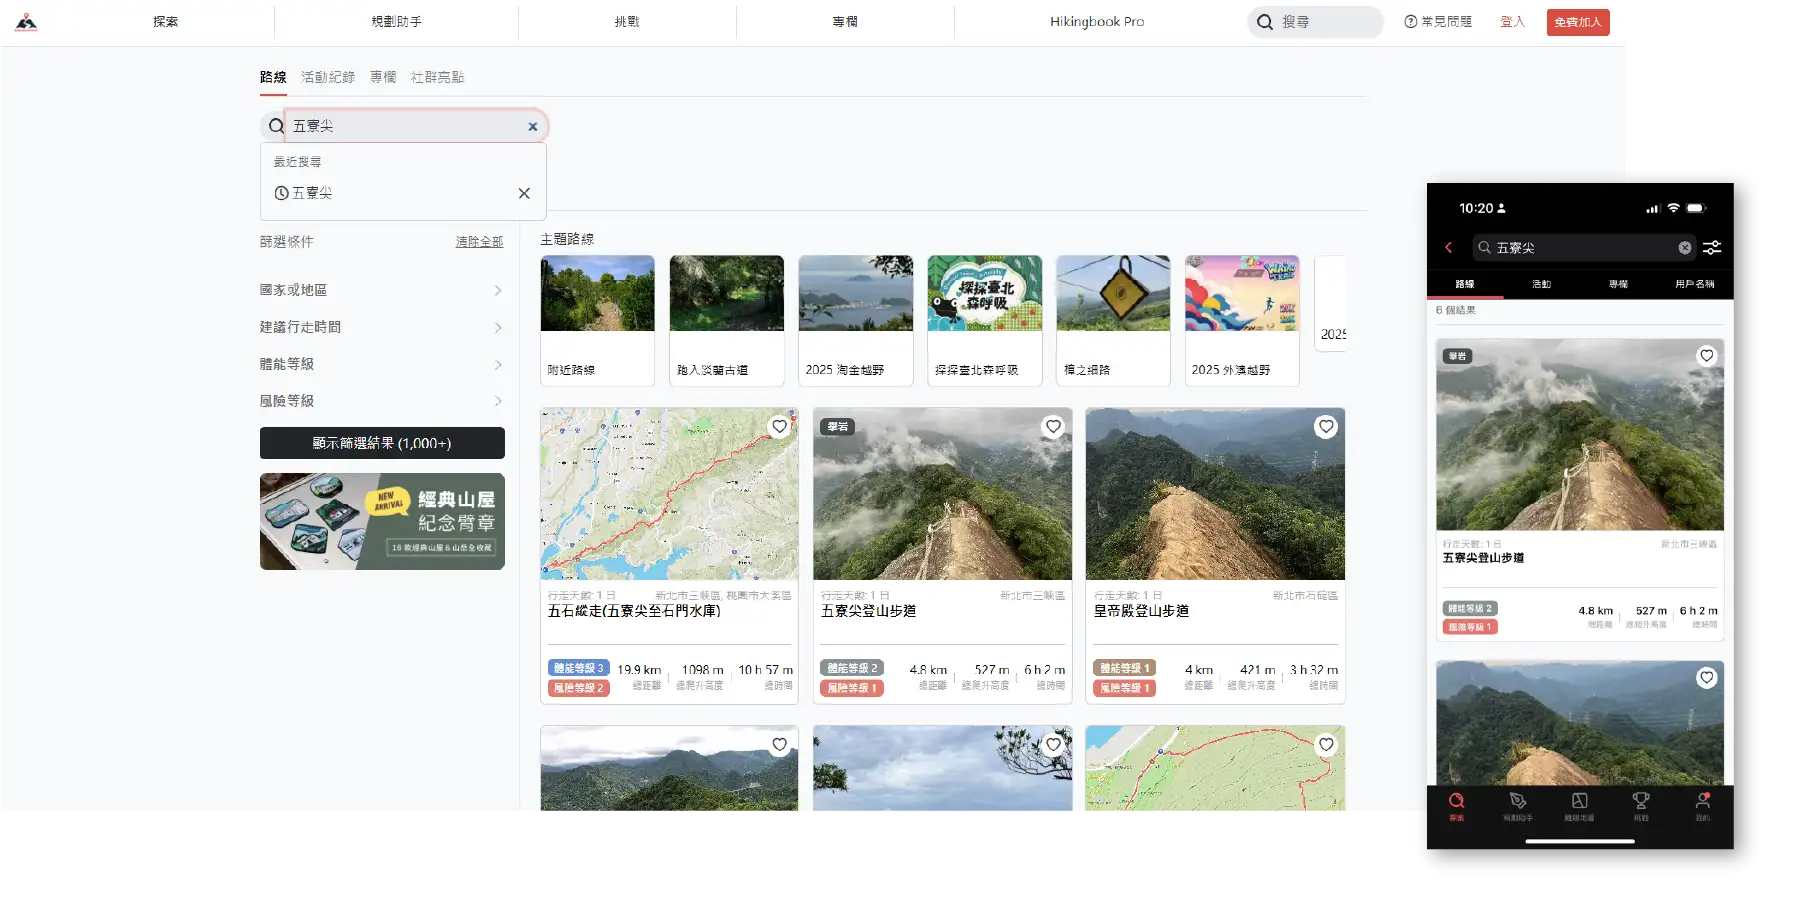Click 顯示篩選結果 (1,000+) button
The image size is (1801, 901).
(x=382, y=443)
